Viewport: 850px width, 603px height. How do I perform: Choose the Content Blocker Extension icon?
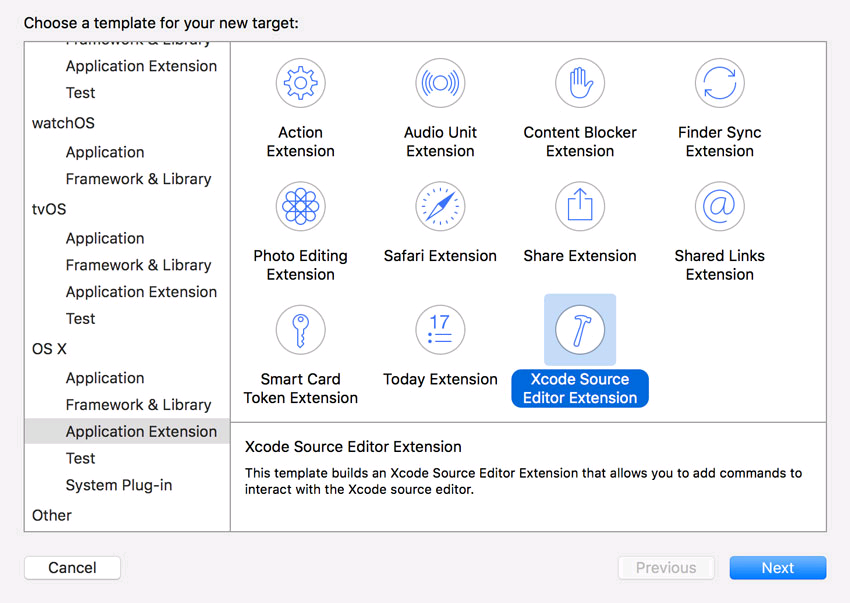point(580,82)
